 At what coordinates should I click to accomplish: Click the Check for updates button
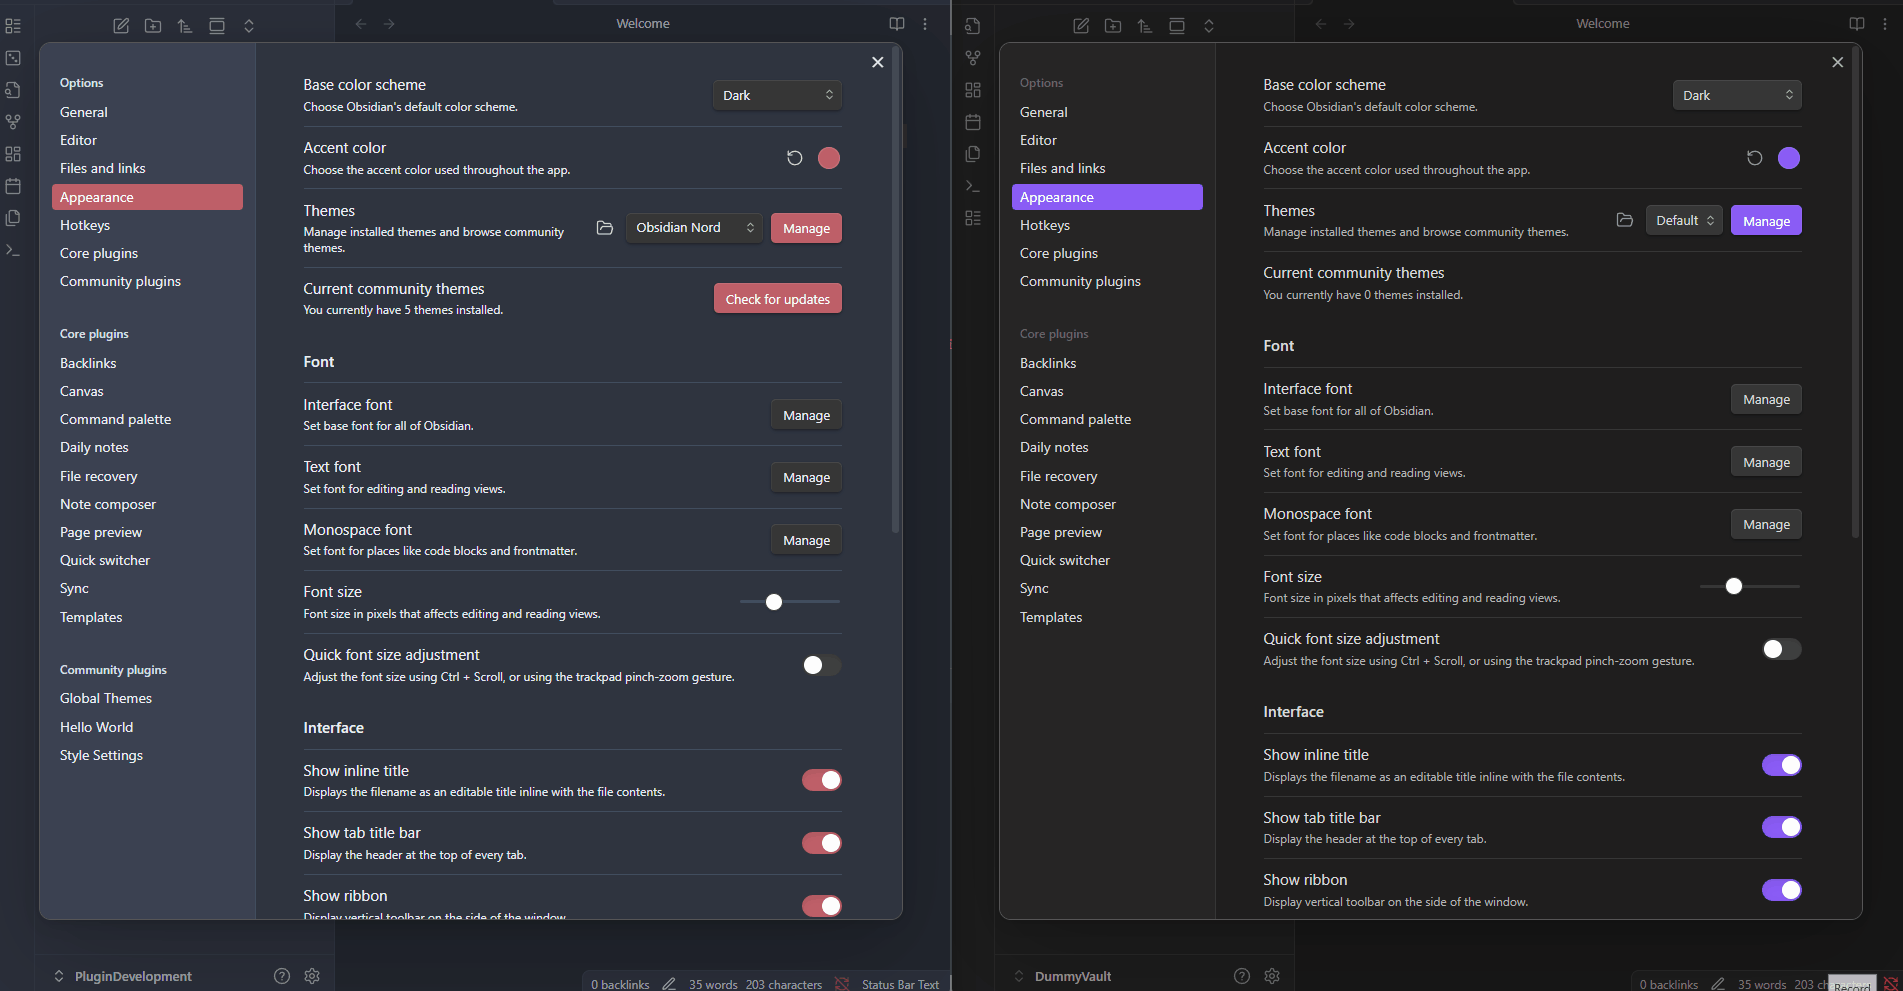[777, 299]
